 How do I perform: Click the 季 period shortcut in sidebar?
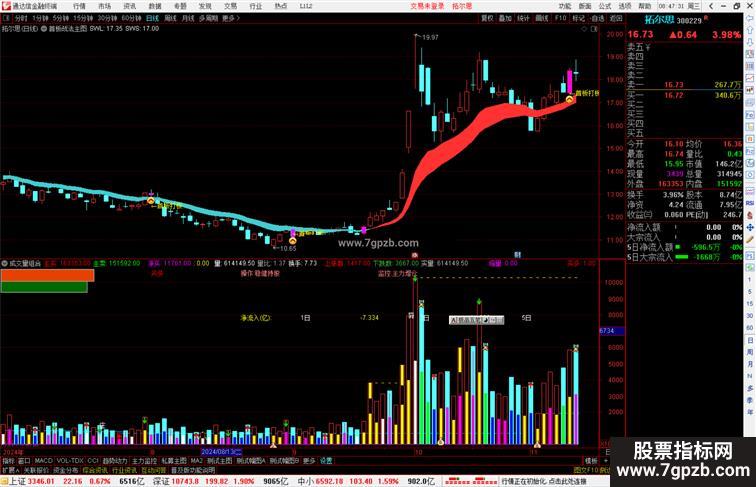point(750,400)
